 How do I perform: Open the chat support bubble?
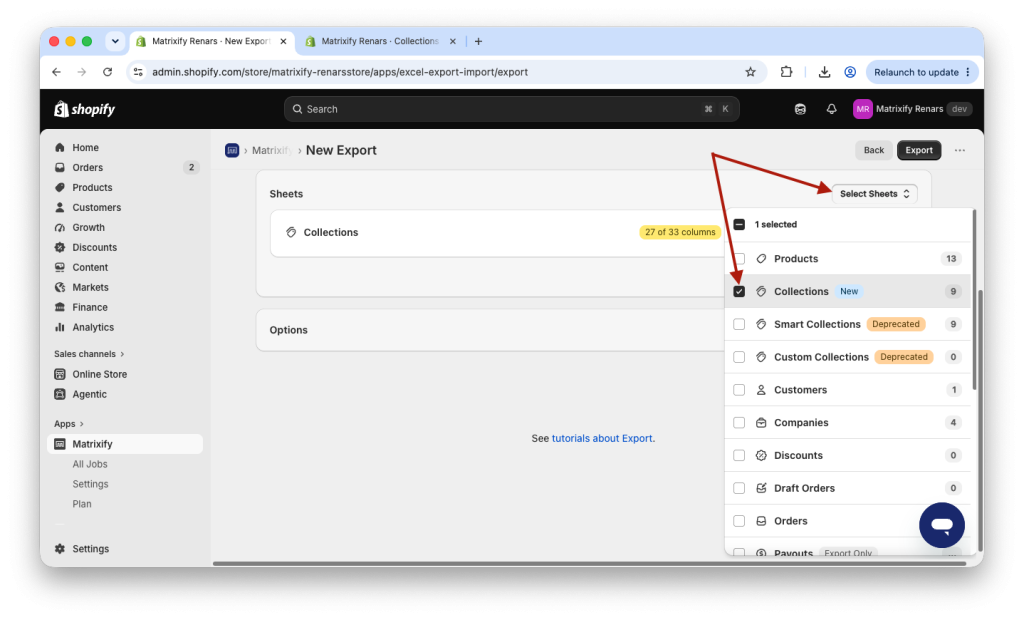(x=942, y=525)
